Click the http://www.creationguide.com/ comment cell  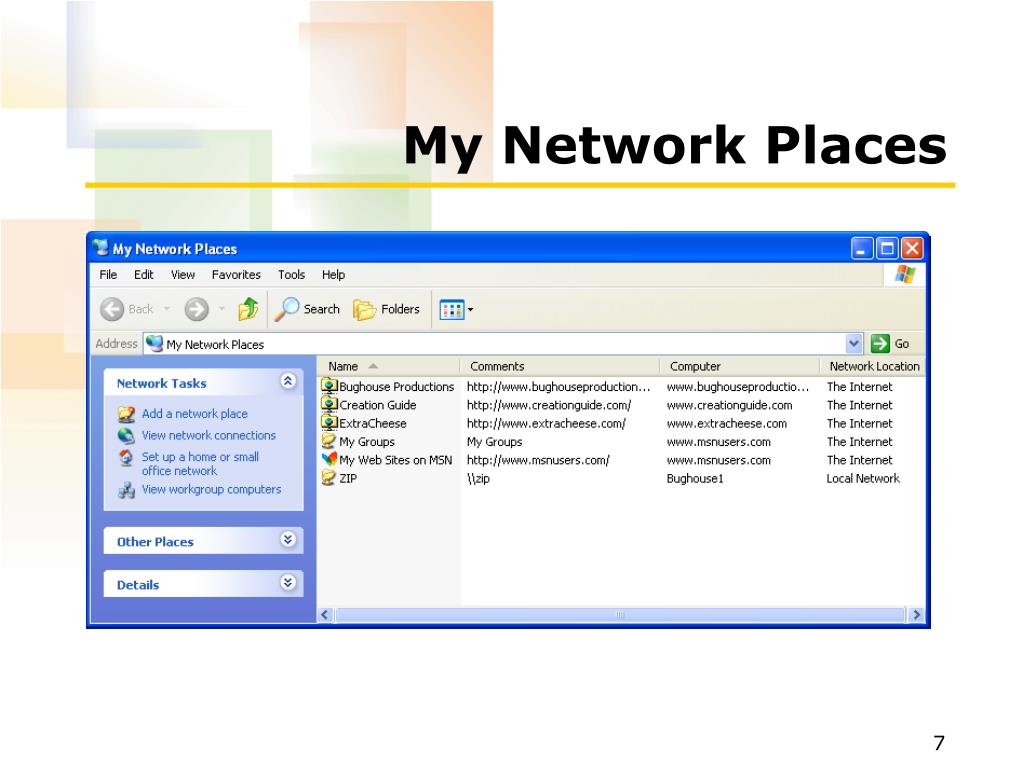(x=549, y=405)
